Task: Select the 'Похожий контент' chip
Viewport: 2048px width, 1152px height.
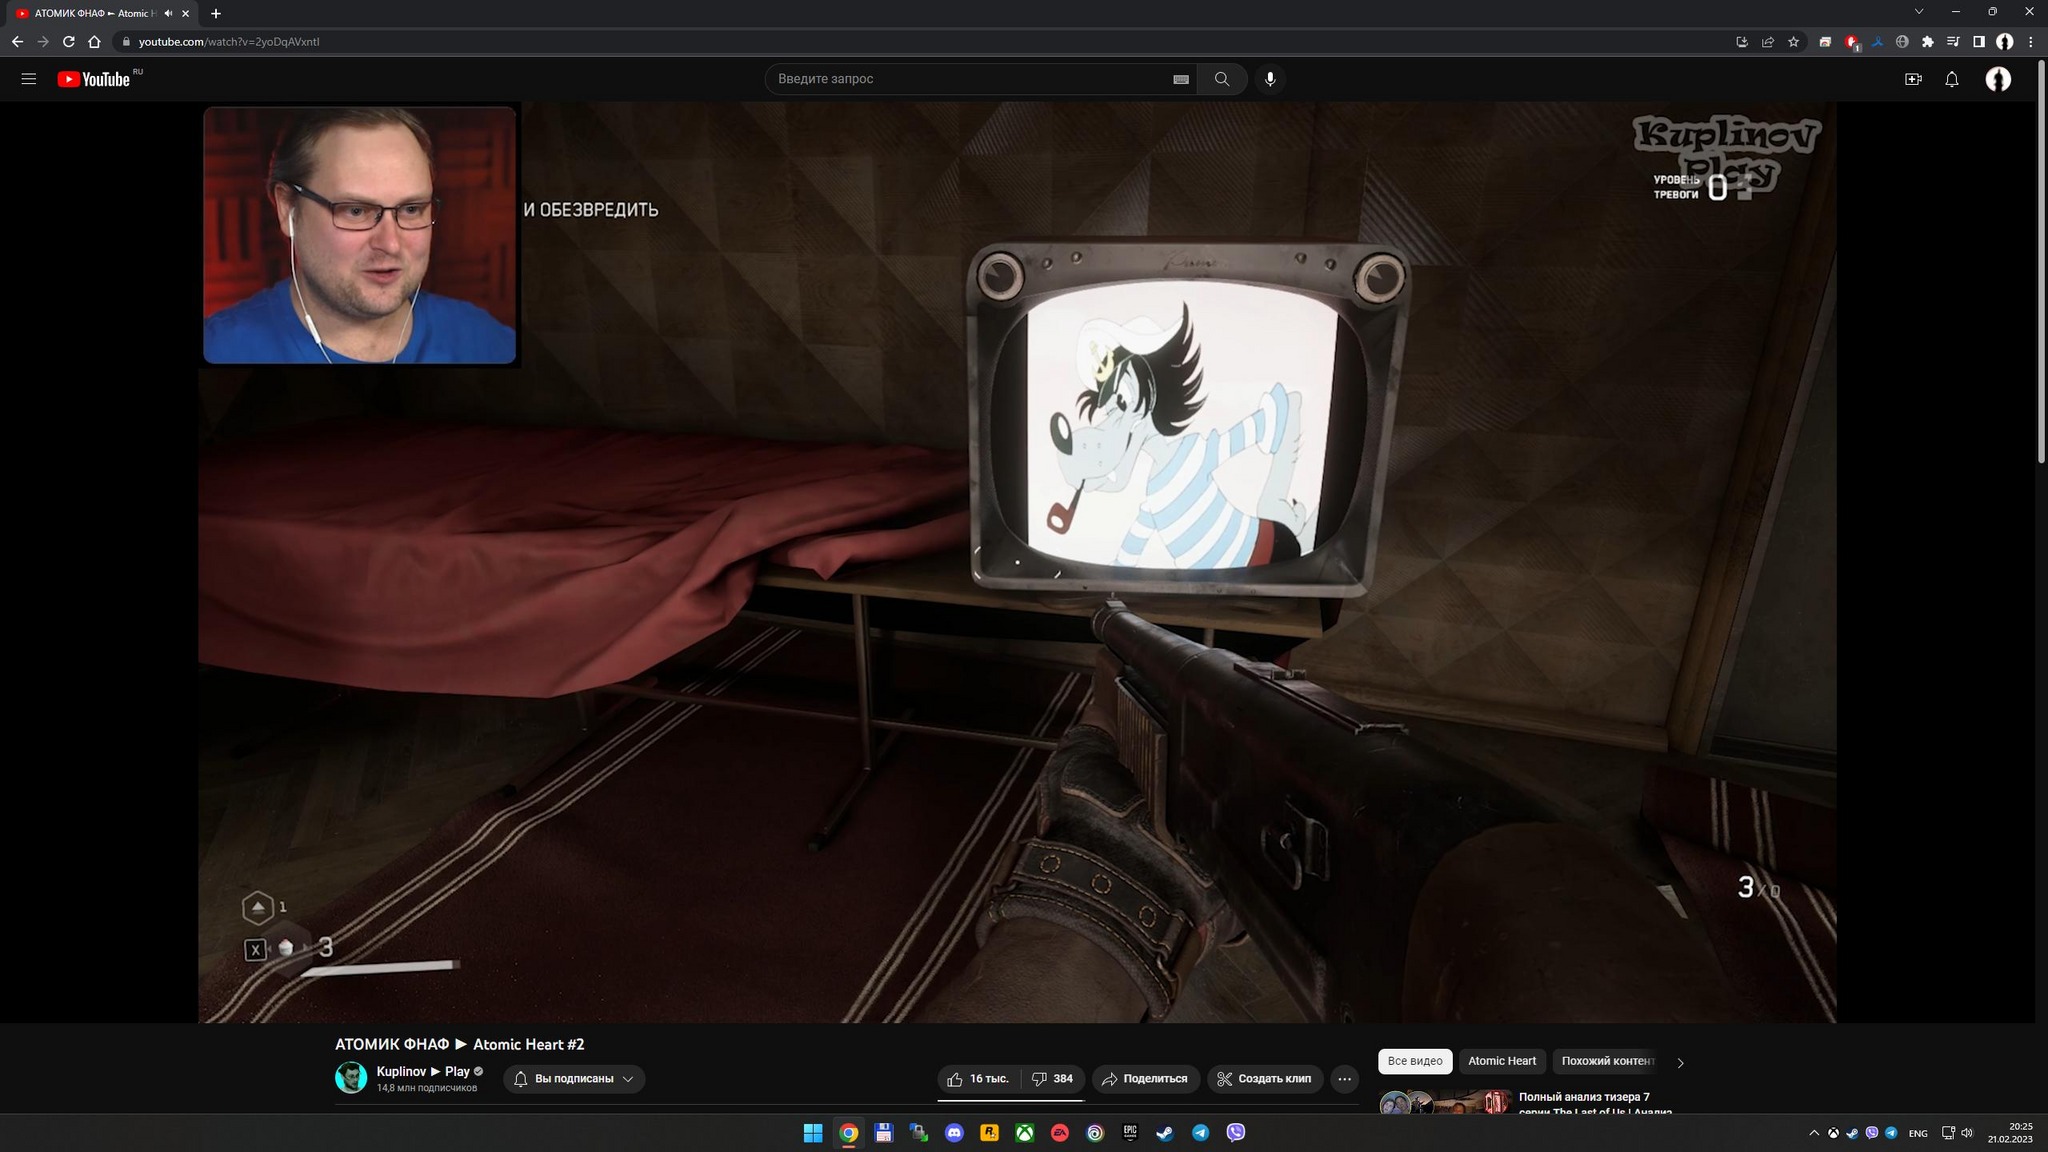Action: [x=1607, y=1061]
